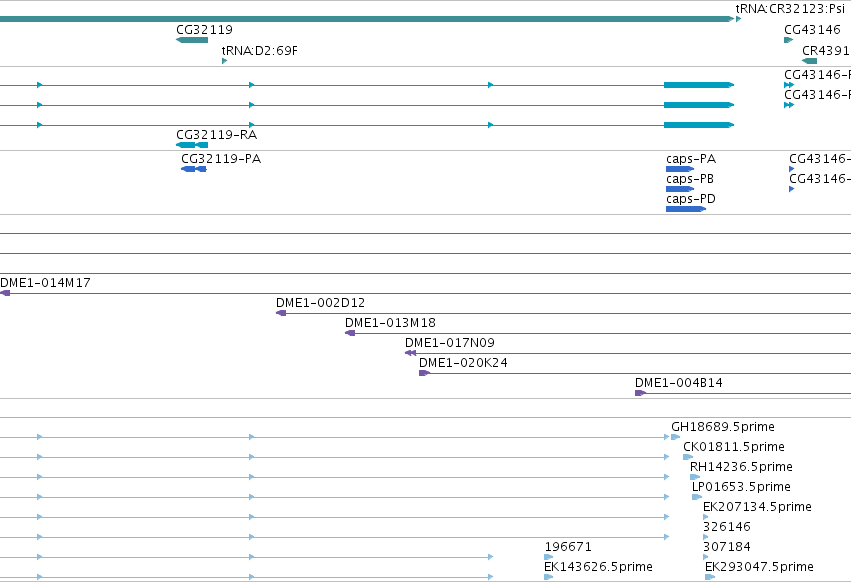Click the caps-PD protein bar
851x582 pixels.
coord(686,209)
